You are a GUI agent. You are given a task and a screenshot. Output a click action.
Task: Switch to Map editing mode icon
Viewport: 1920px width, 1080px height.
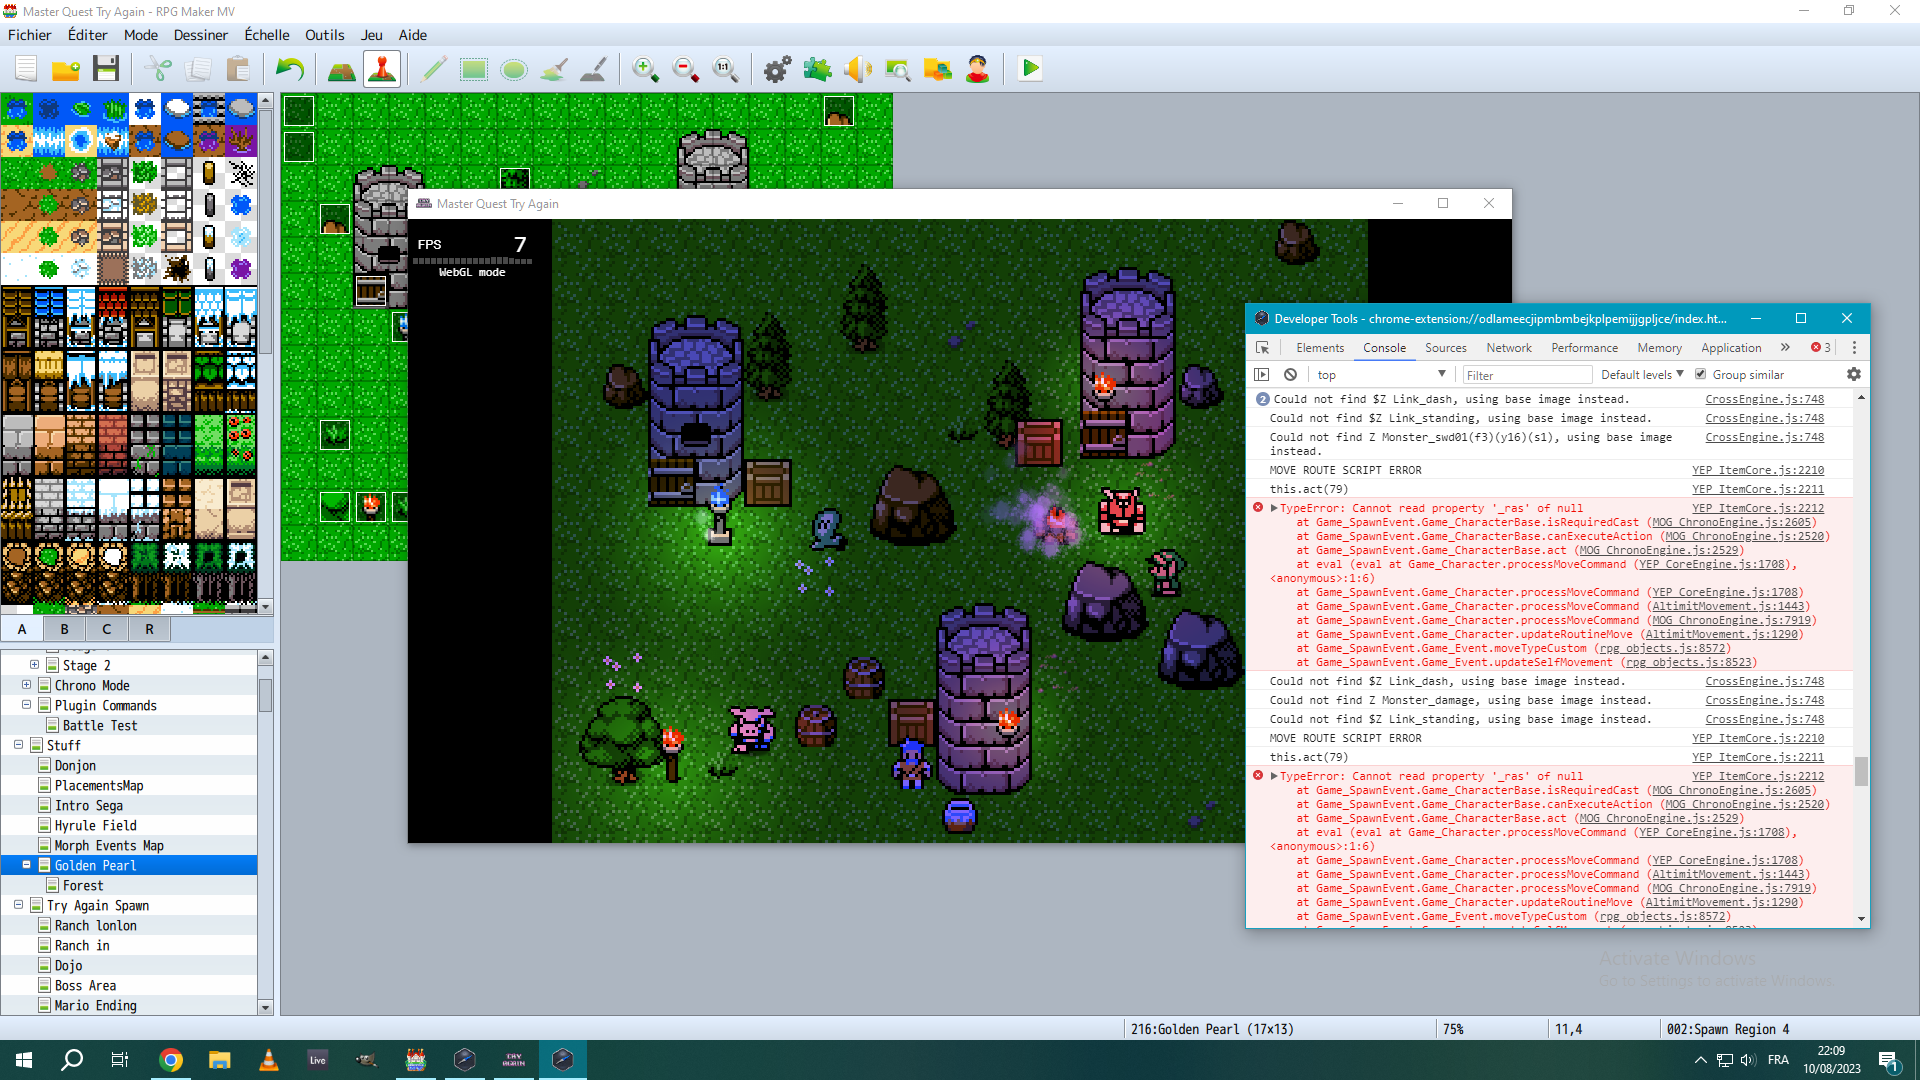coord(342,69)
